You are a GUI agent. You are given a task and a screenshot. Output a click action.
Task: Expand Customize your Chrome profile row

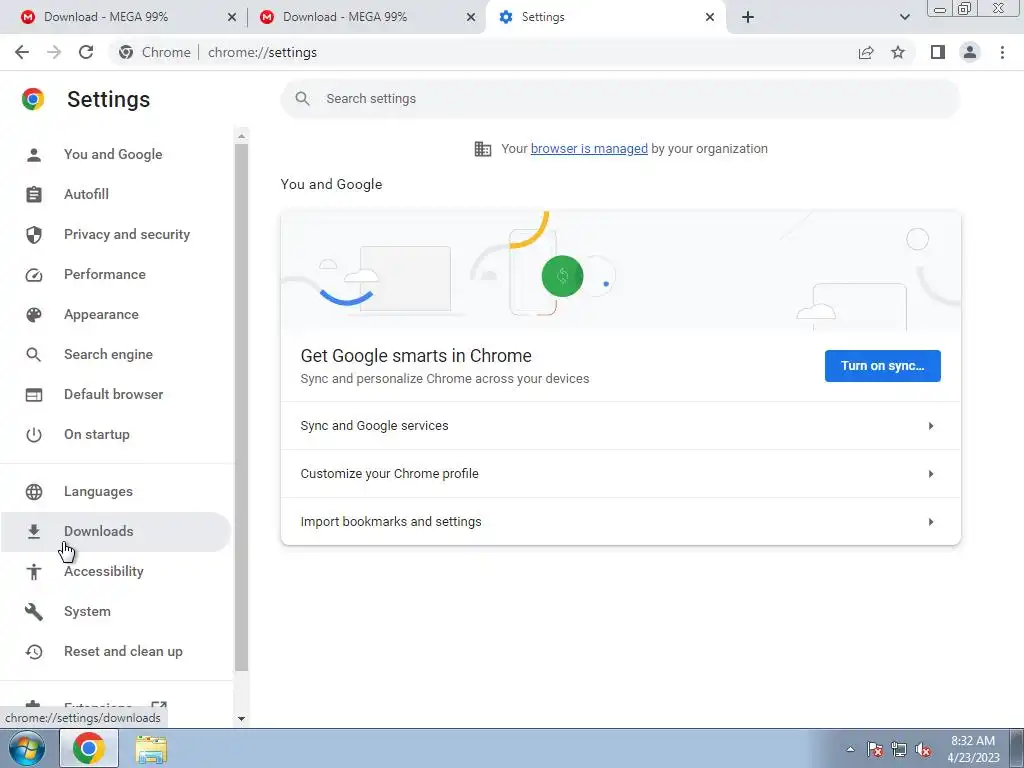620,474
